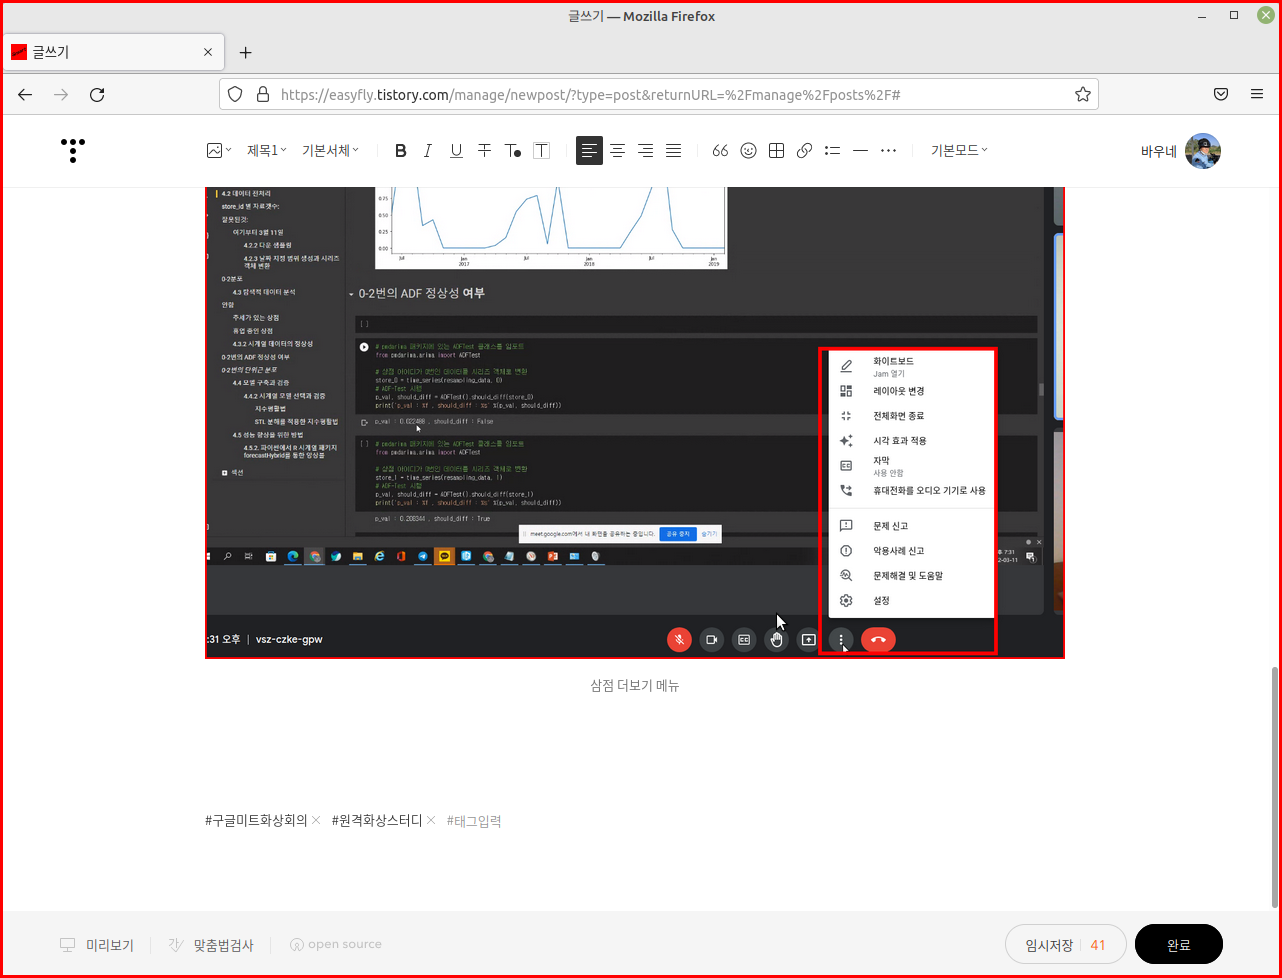Click the 태그입력 tag input field

pyautogui.click(x=474, y=821)
